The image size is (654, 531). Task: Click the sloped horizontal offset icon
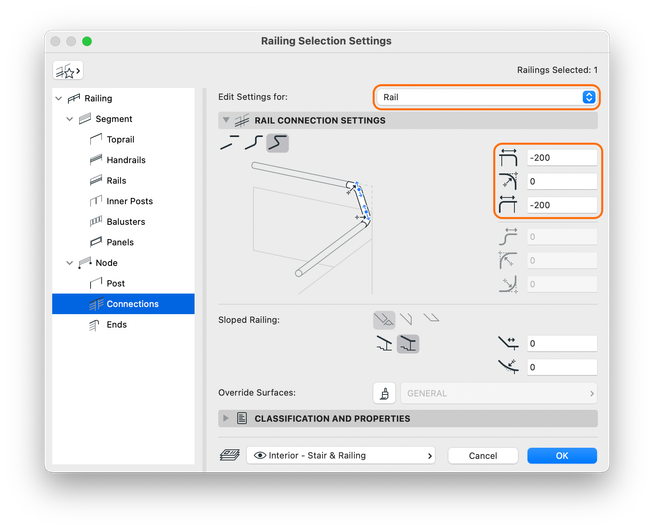(x=508, y=343)
